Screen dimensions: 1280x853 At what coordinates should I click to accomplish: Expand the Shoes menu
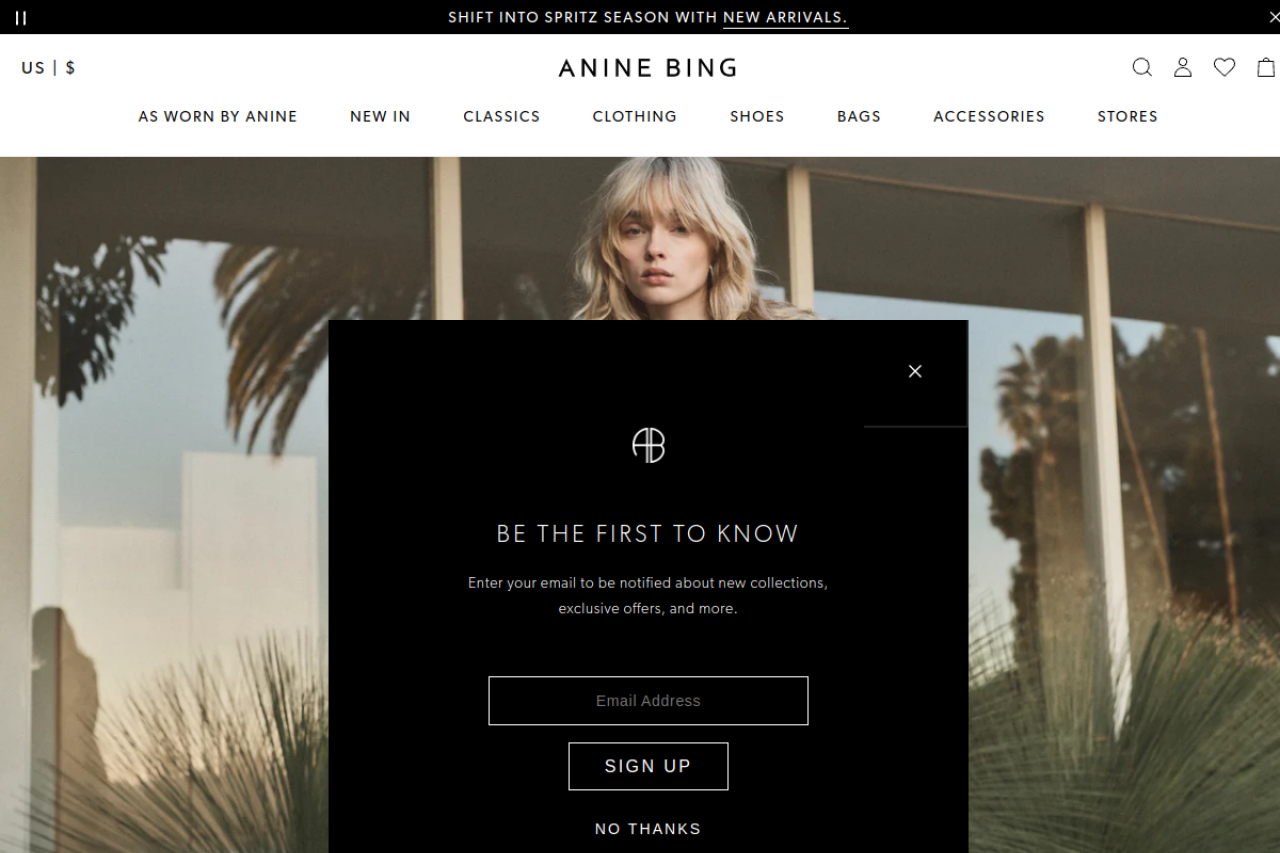pyautogui.click(x=757, y=116)
